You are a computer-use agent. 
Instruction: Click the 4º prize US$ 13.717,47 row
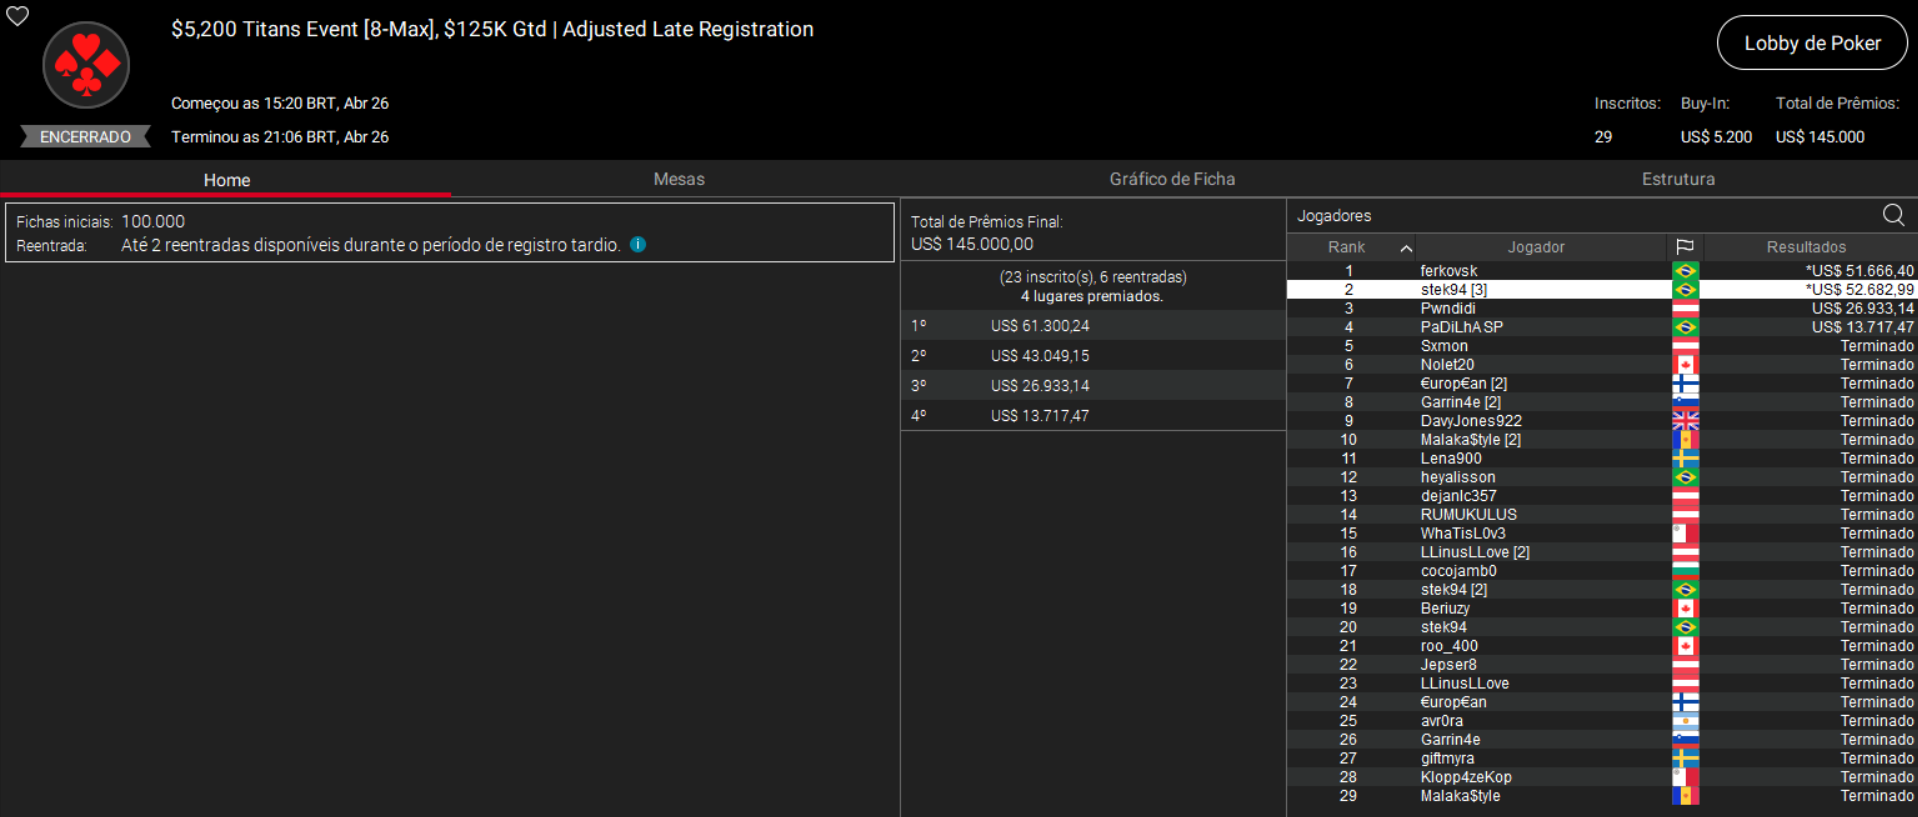click(x=1093, y=416)
